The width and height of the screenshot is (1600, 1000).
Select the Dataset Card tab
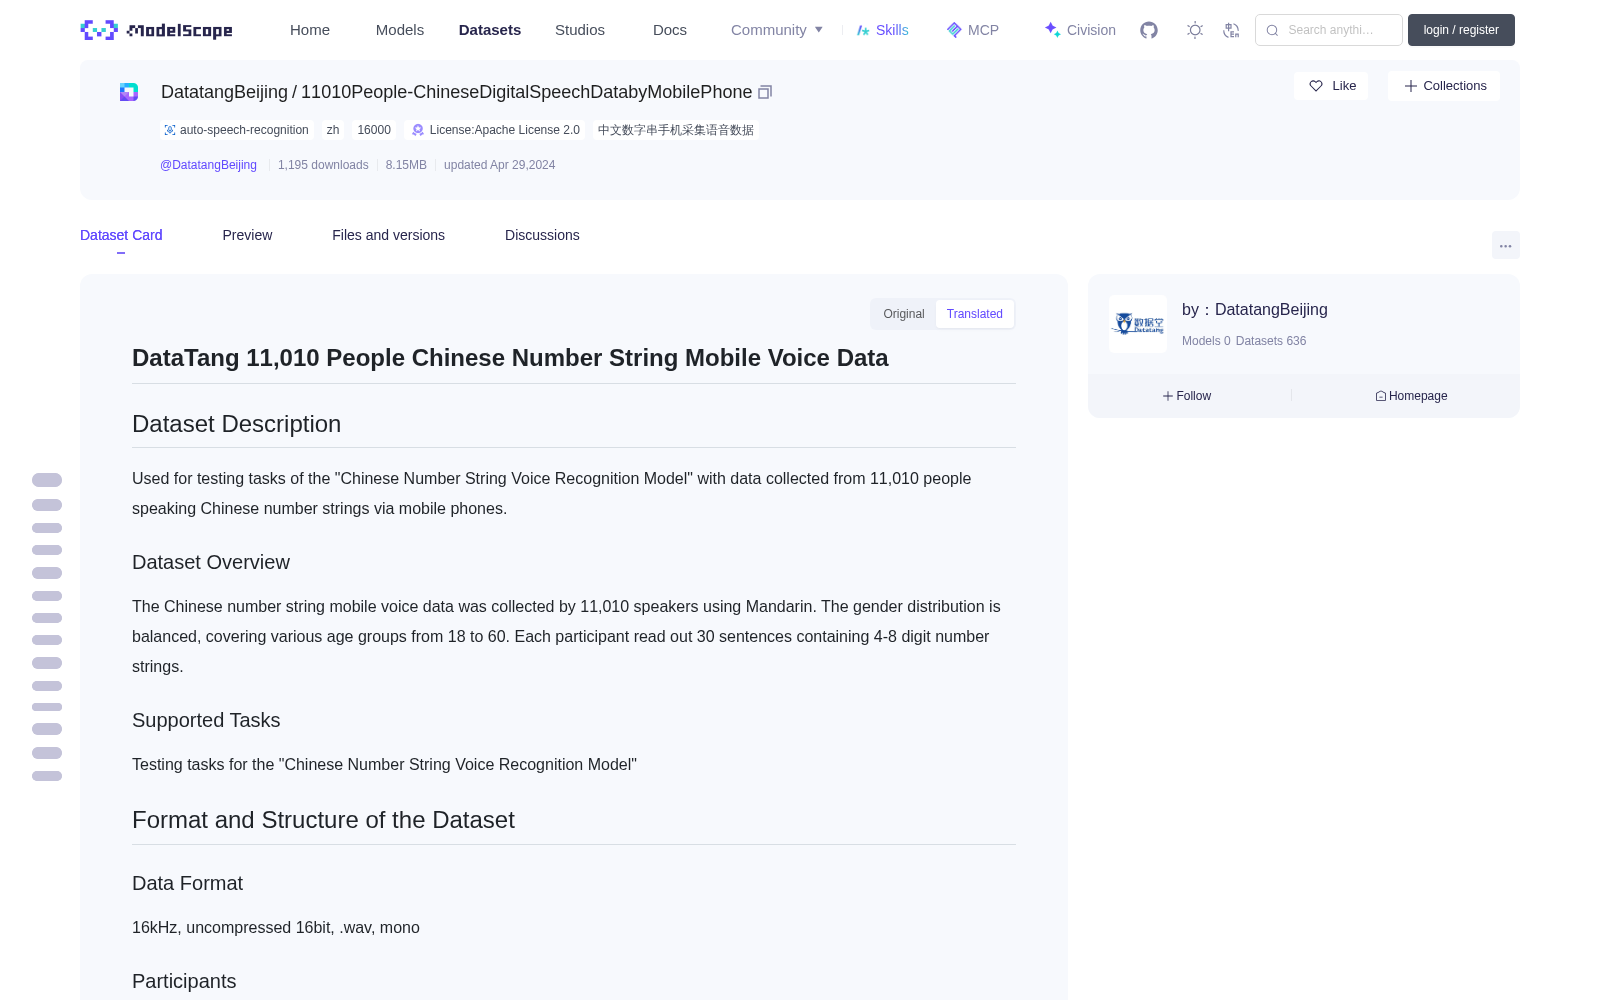pyautogui.click(x=121, y=235)
